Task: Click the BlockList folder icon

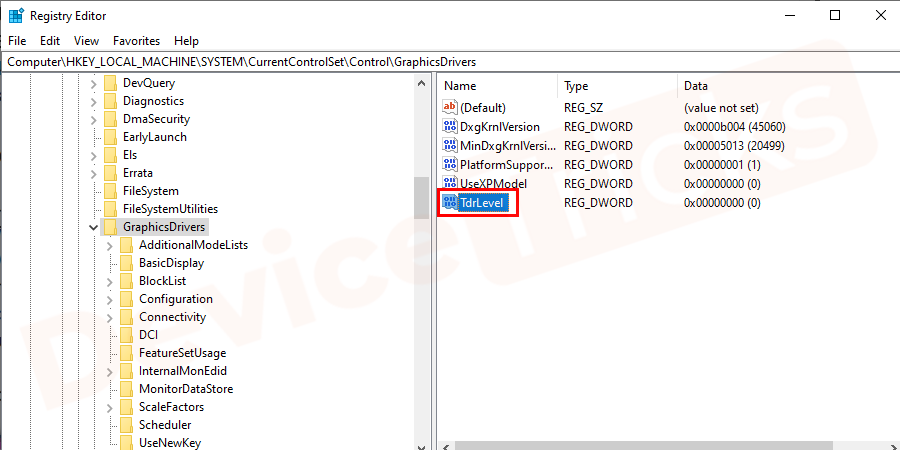Action: pyautogui.click(x=126, y=281)
